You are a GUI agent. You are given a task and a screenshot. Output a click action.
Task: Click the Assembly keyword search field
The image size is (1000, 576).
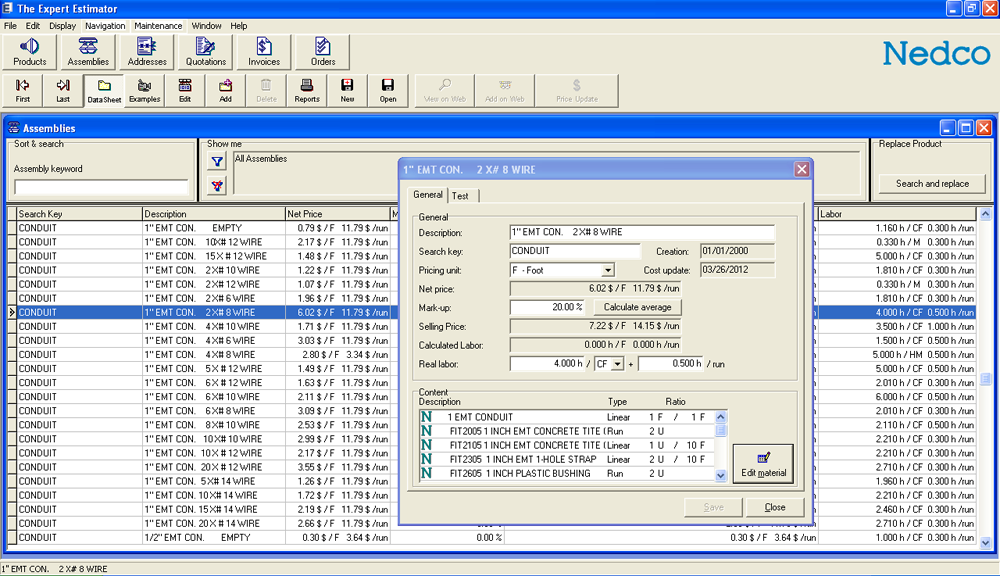[x=101, y=187]
